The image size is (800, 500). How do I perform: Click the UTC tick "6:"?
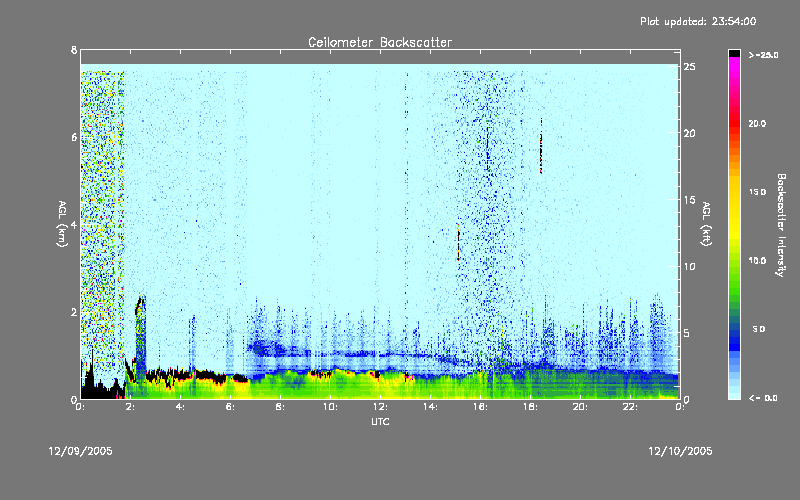(x=230, y=407)
